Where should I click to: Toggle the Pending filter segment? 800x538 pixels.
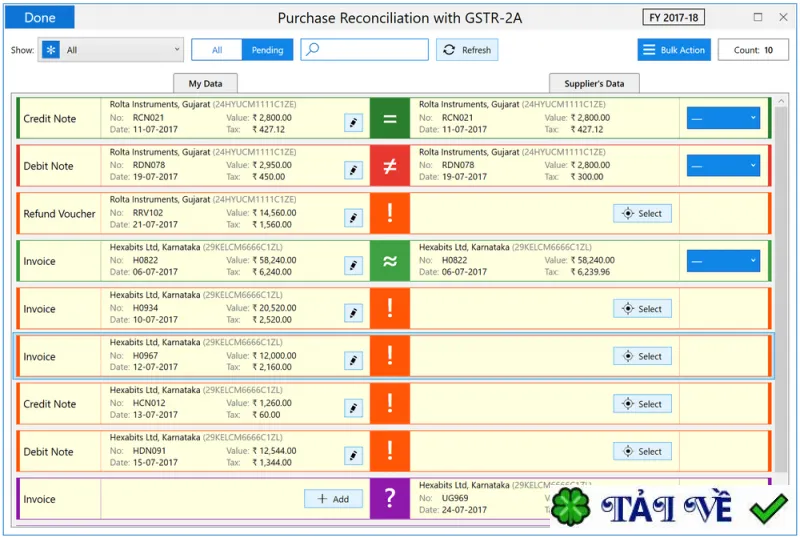pos(267,50)
